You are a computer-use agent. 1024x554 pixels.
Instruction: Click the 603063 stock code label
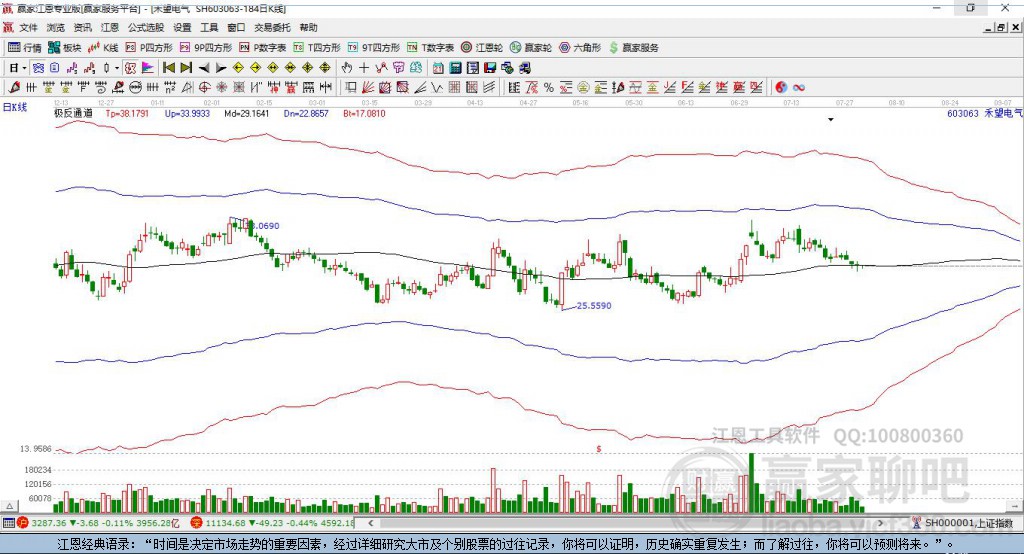[963, 113]
